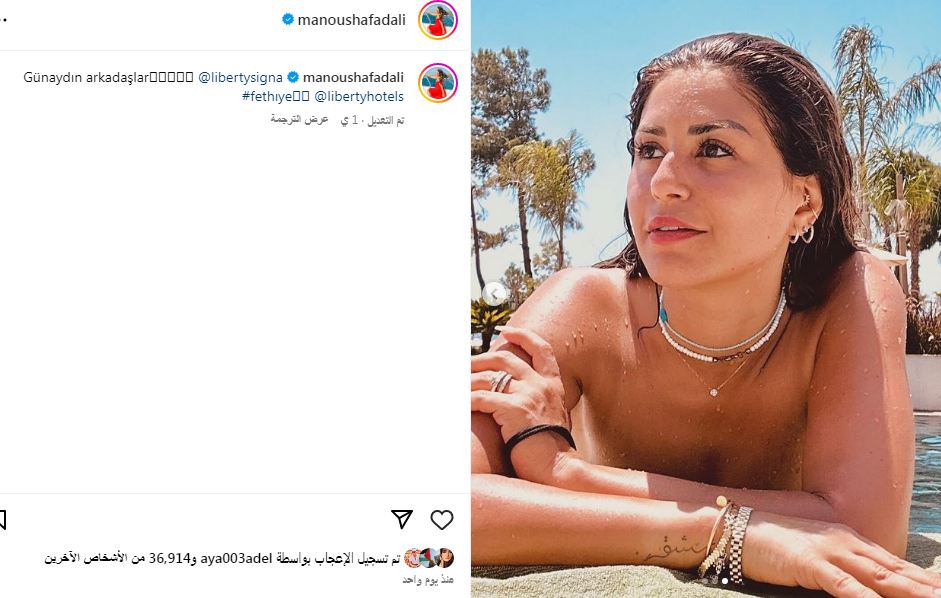941x598 pixels.
Task: Click manoushafadali username in the caption
Action: point(353,77)
